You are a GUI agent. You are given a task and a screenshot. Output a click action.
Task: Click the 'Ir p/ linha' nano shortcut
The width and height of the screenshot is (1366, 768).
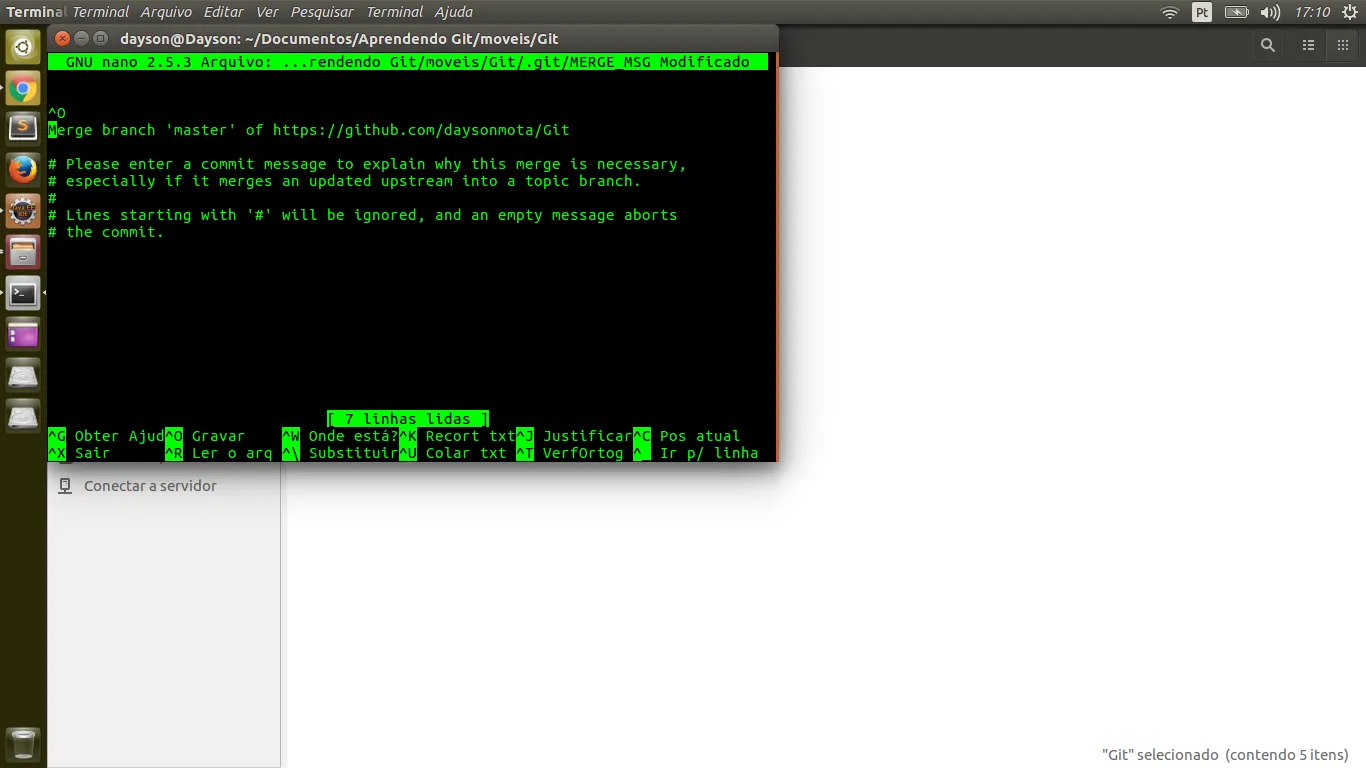[x=696, y=453]
